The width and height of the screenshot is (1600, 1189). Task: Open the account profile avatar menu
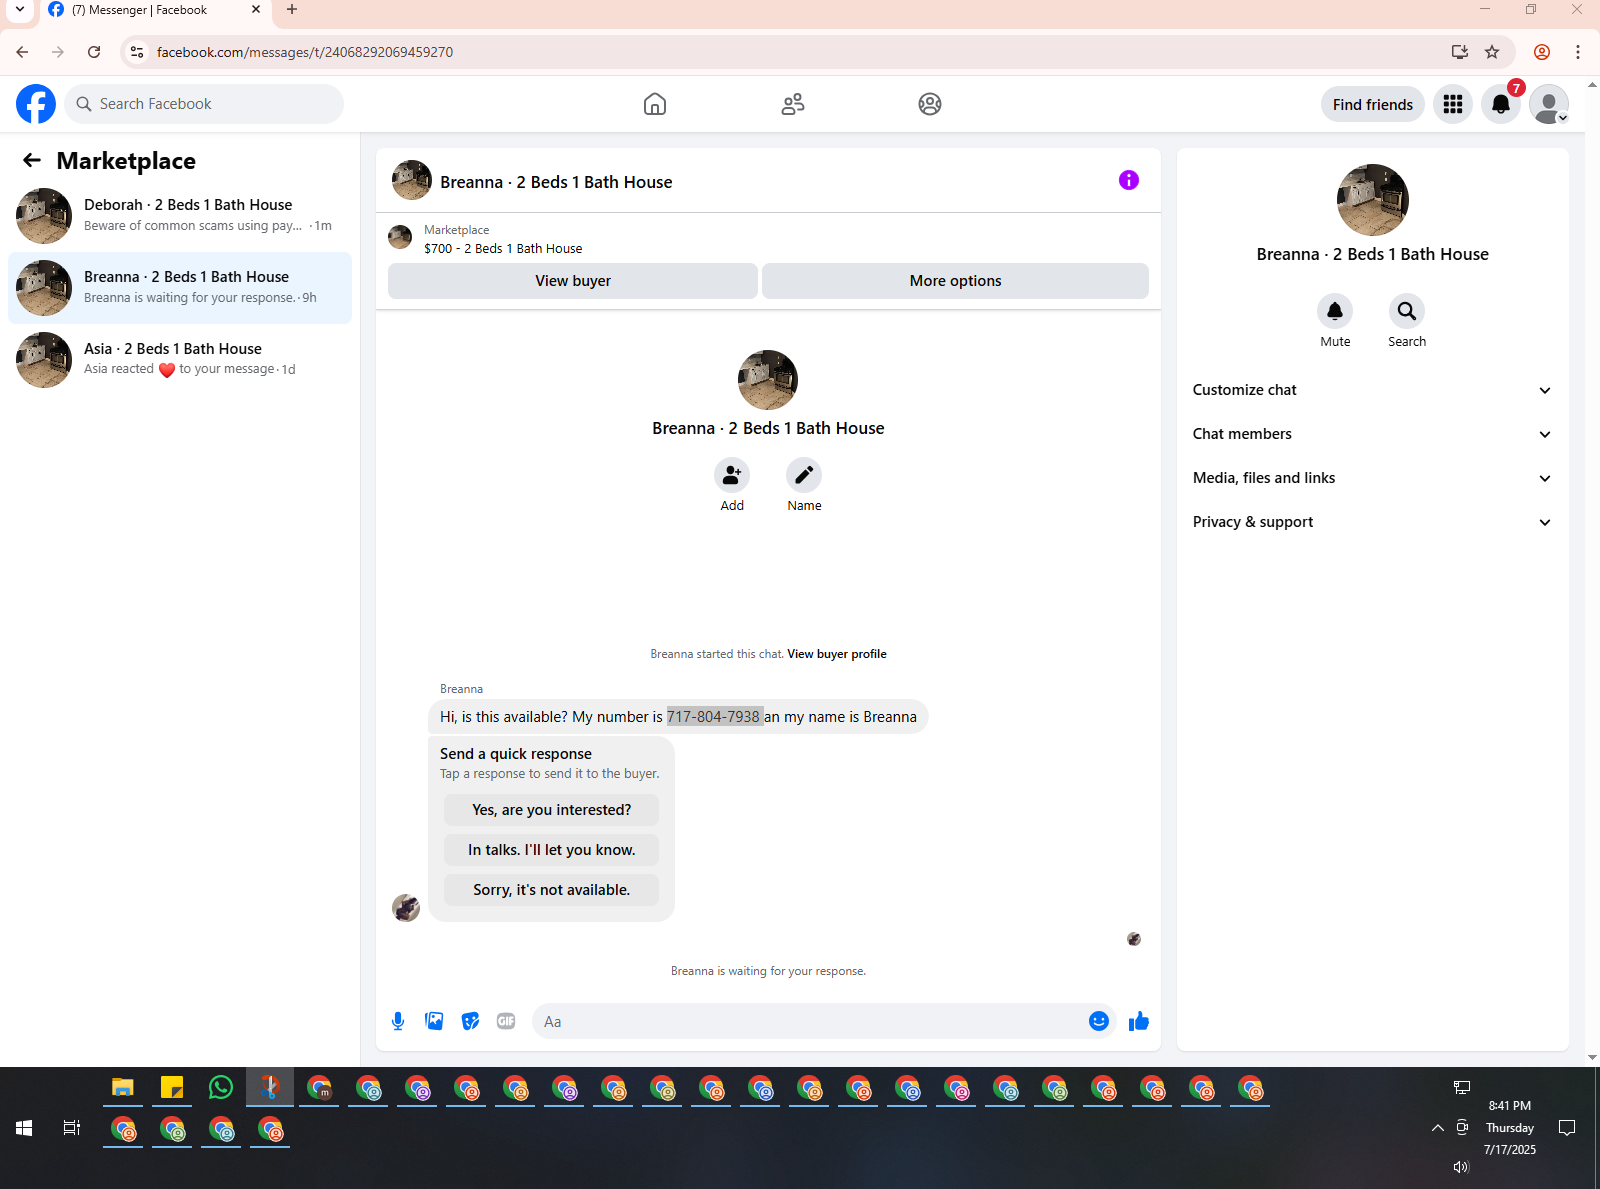point(1549,104)
